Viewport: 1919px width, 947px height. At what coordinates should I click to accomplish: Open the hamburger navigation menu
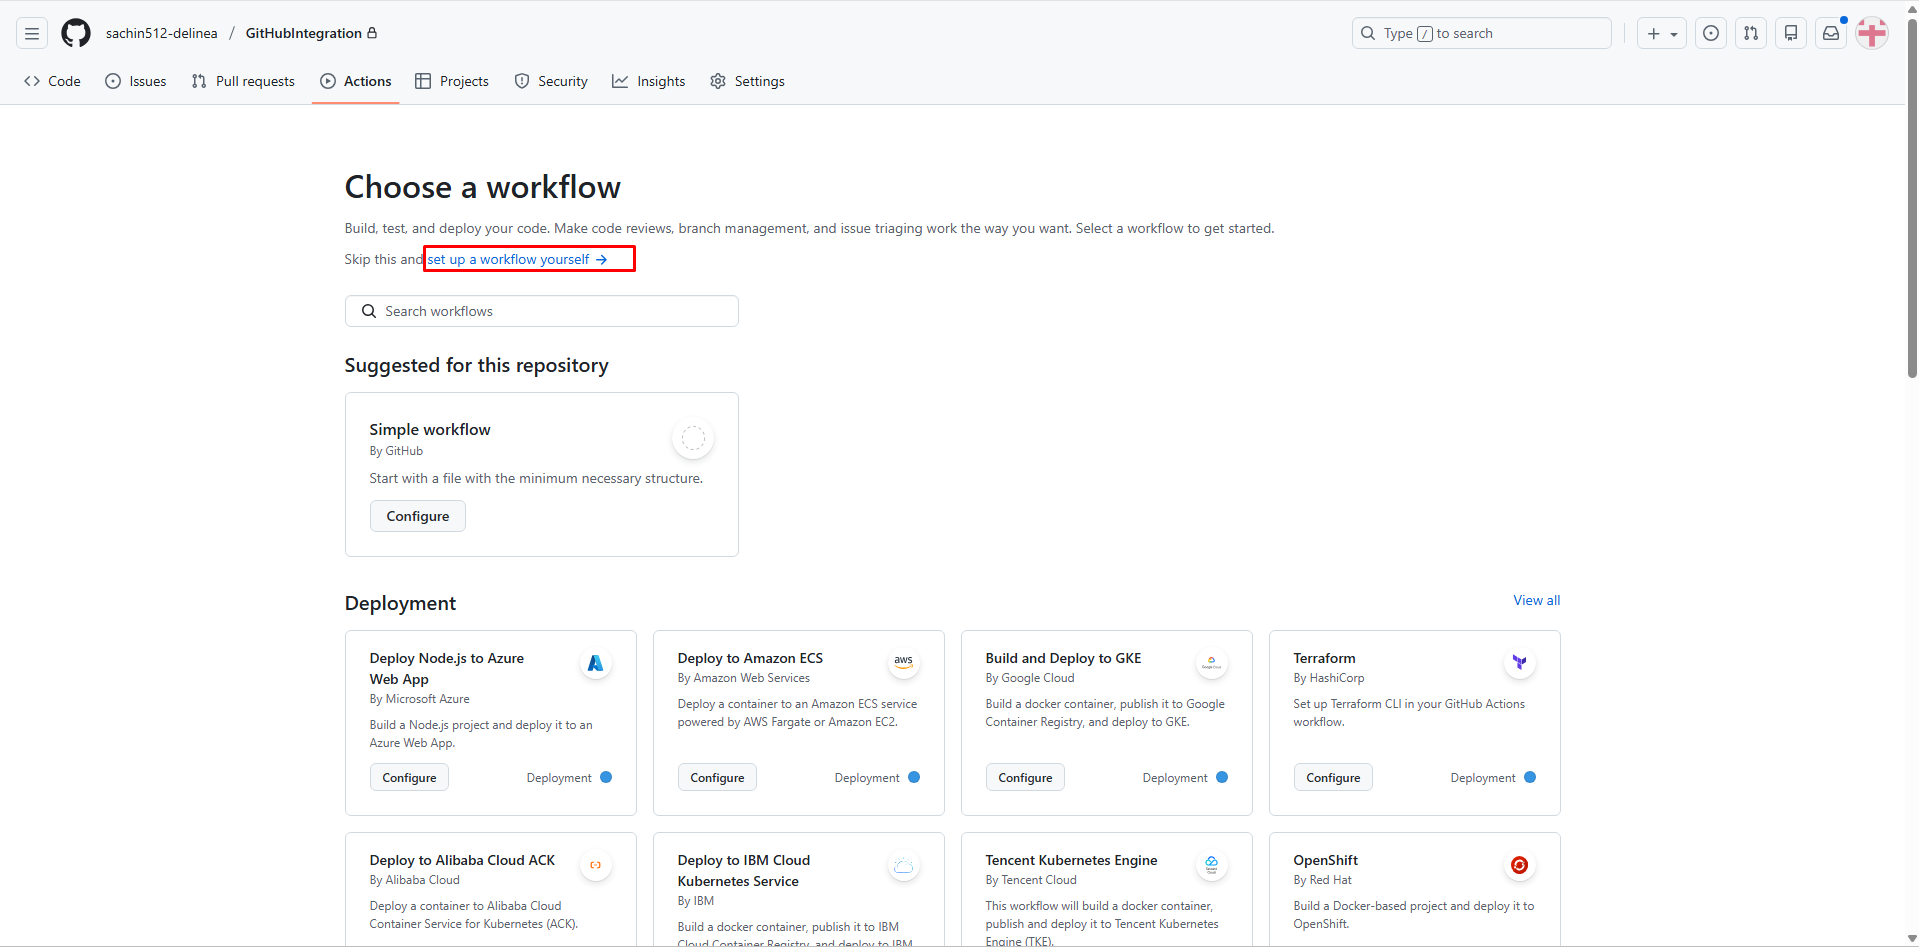pyautogui.click(x=32, y=33)
